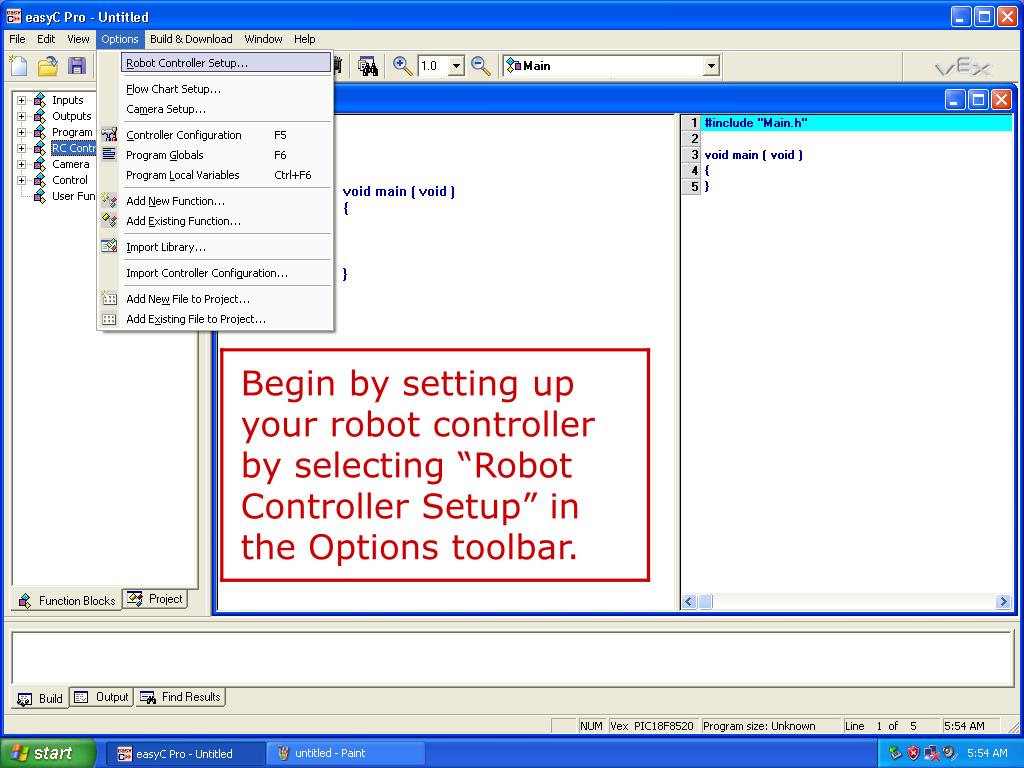Close the open Options menu
Viewport: 1024px width, 768px height.
tap(120, 39)
